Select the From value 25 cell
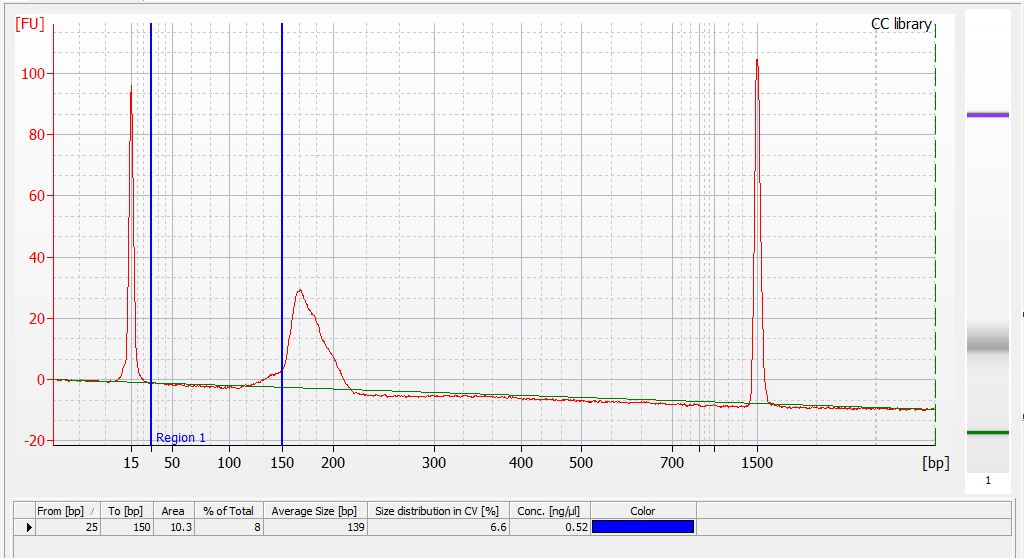Screen dimensions: 1024x558 click(67, 527)
